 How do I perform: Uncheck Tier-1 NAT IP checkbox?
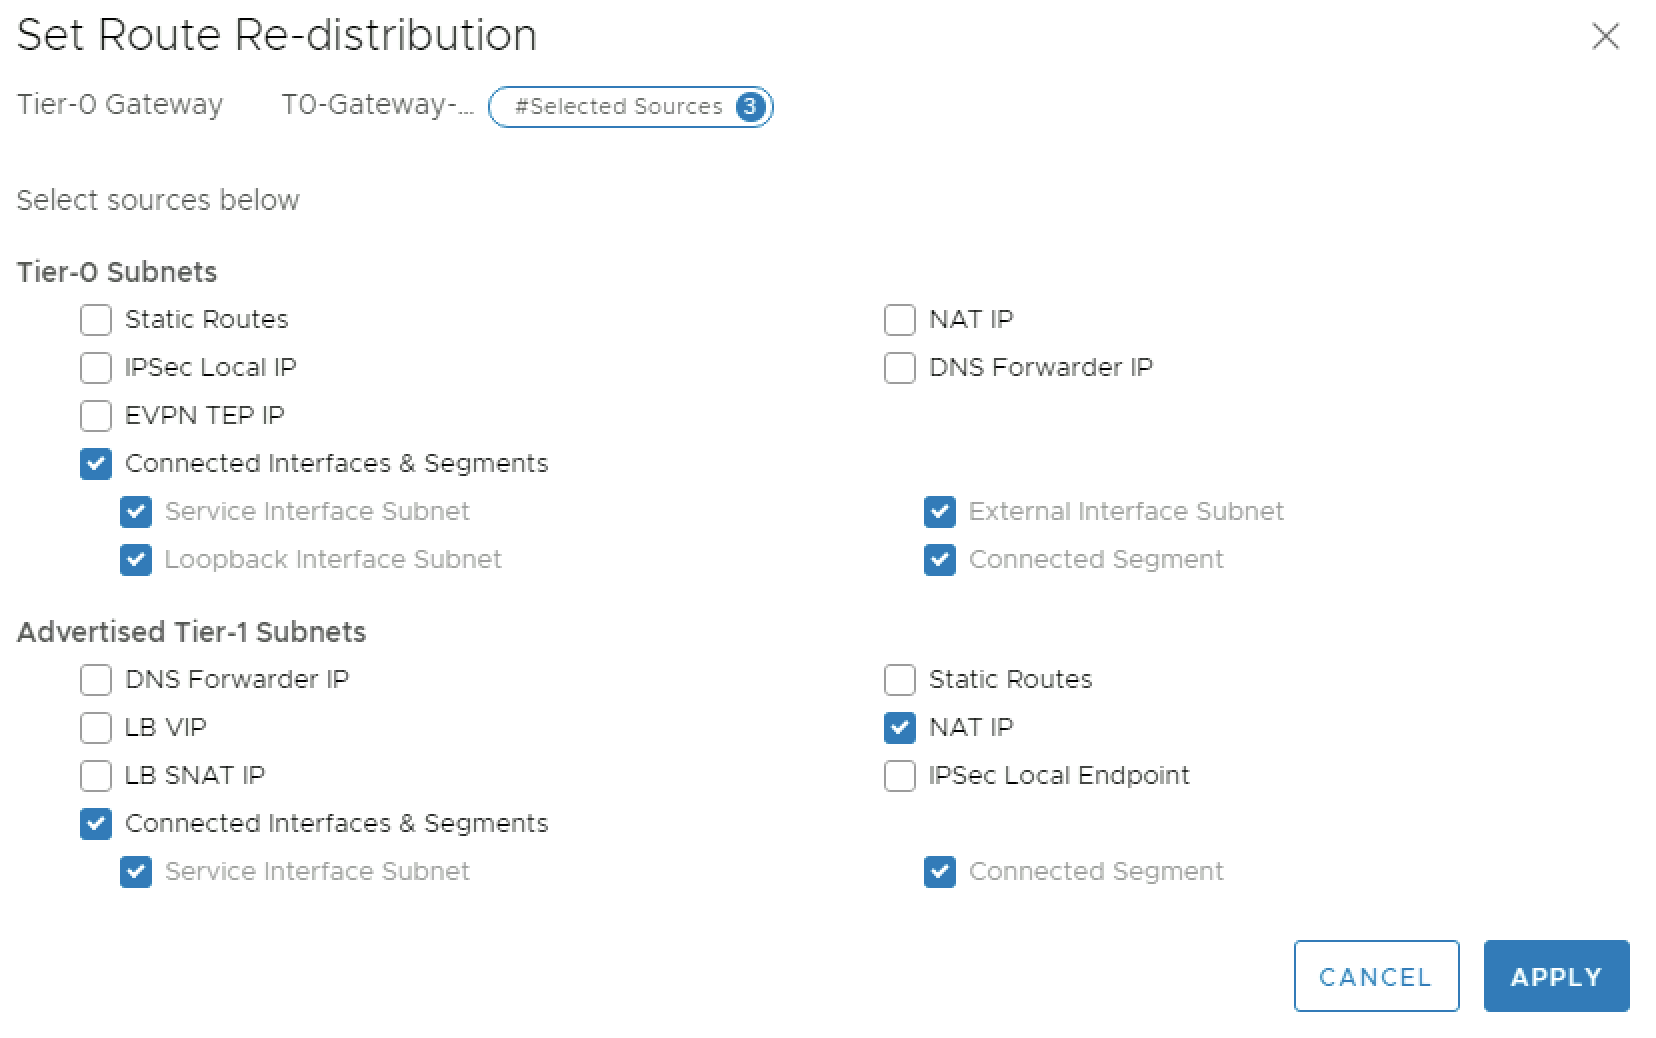coord(900,728)
